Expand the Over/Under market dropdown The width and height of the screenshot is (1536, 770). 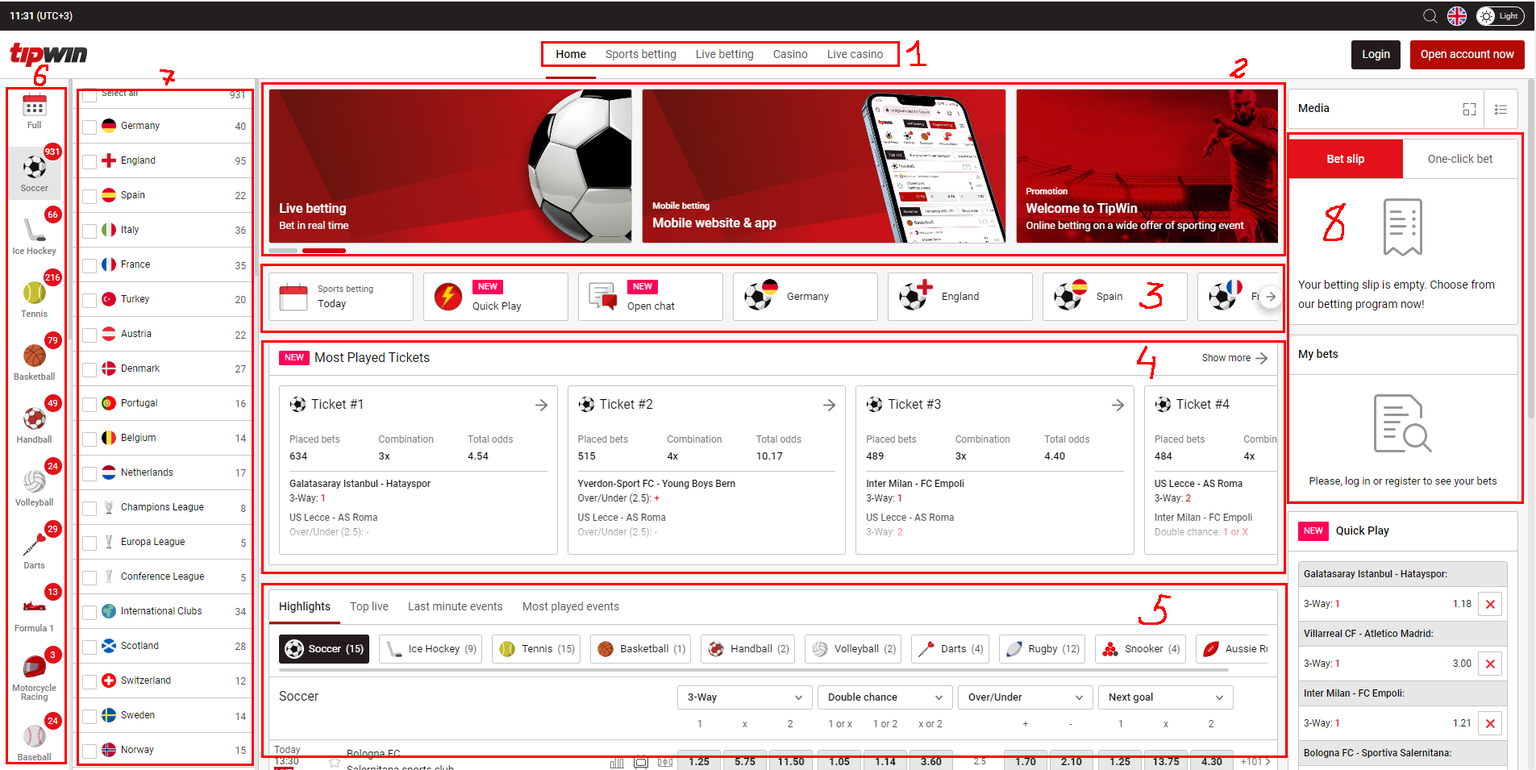coord(1024,697)
